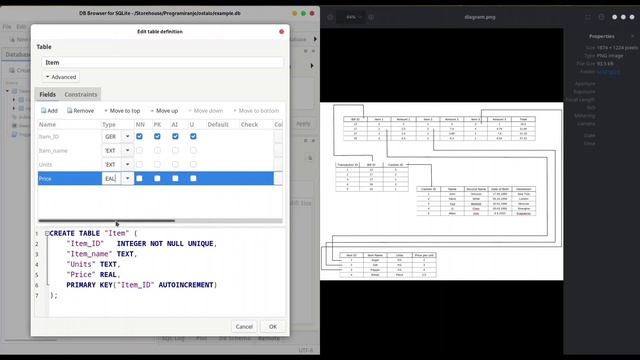Select the Price field name cell
Image resolution: width=640 pixels, height=360 pixels.
(69, 178)
